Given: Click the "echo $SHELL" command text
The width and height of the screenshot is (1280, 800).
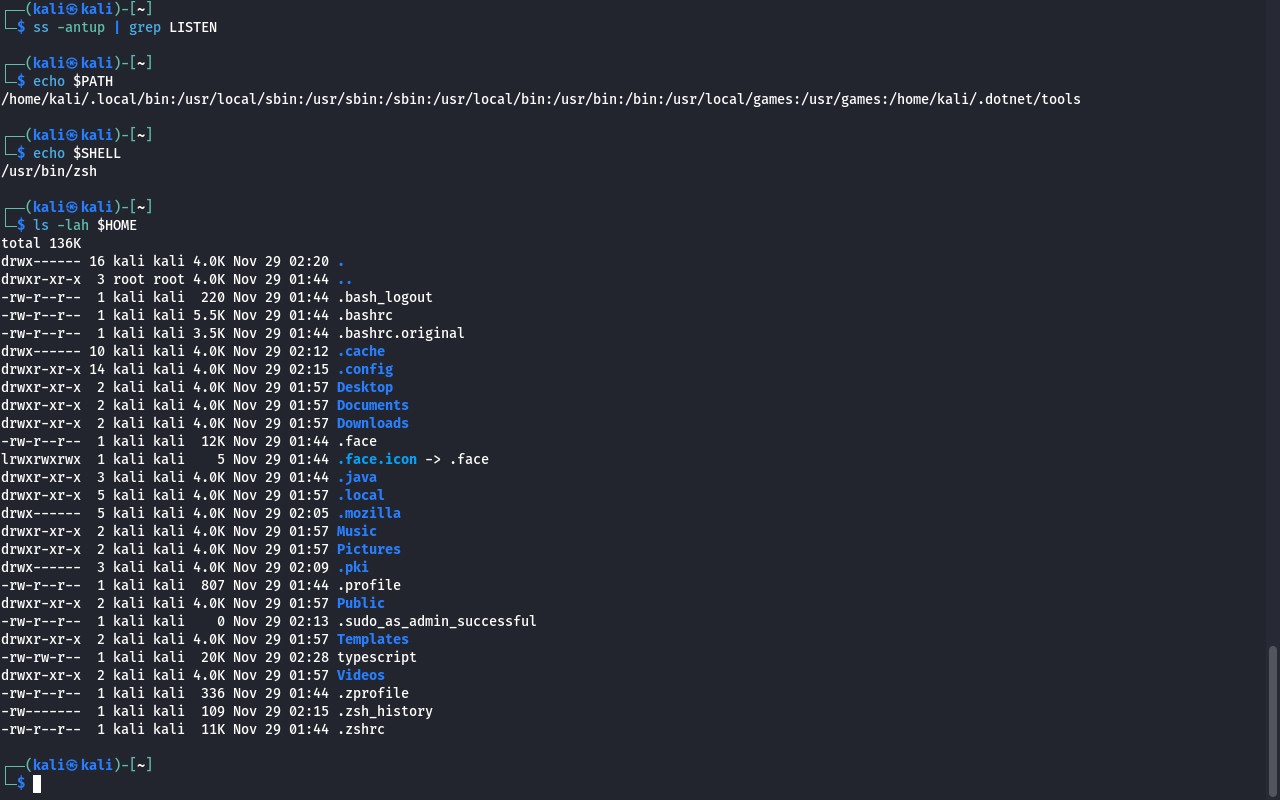Looking at the screenshot, I should pyautogui.click(x=77, y=153).
